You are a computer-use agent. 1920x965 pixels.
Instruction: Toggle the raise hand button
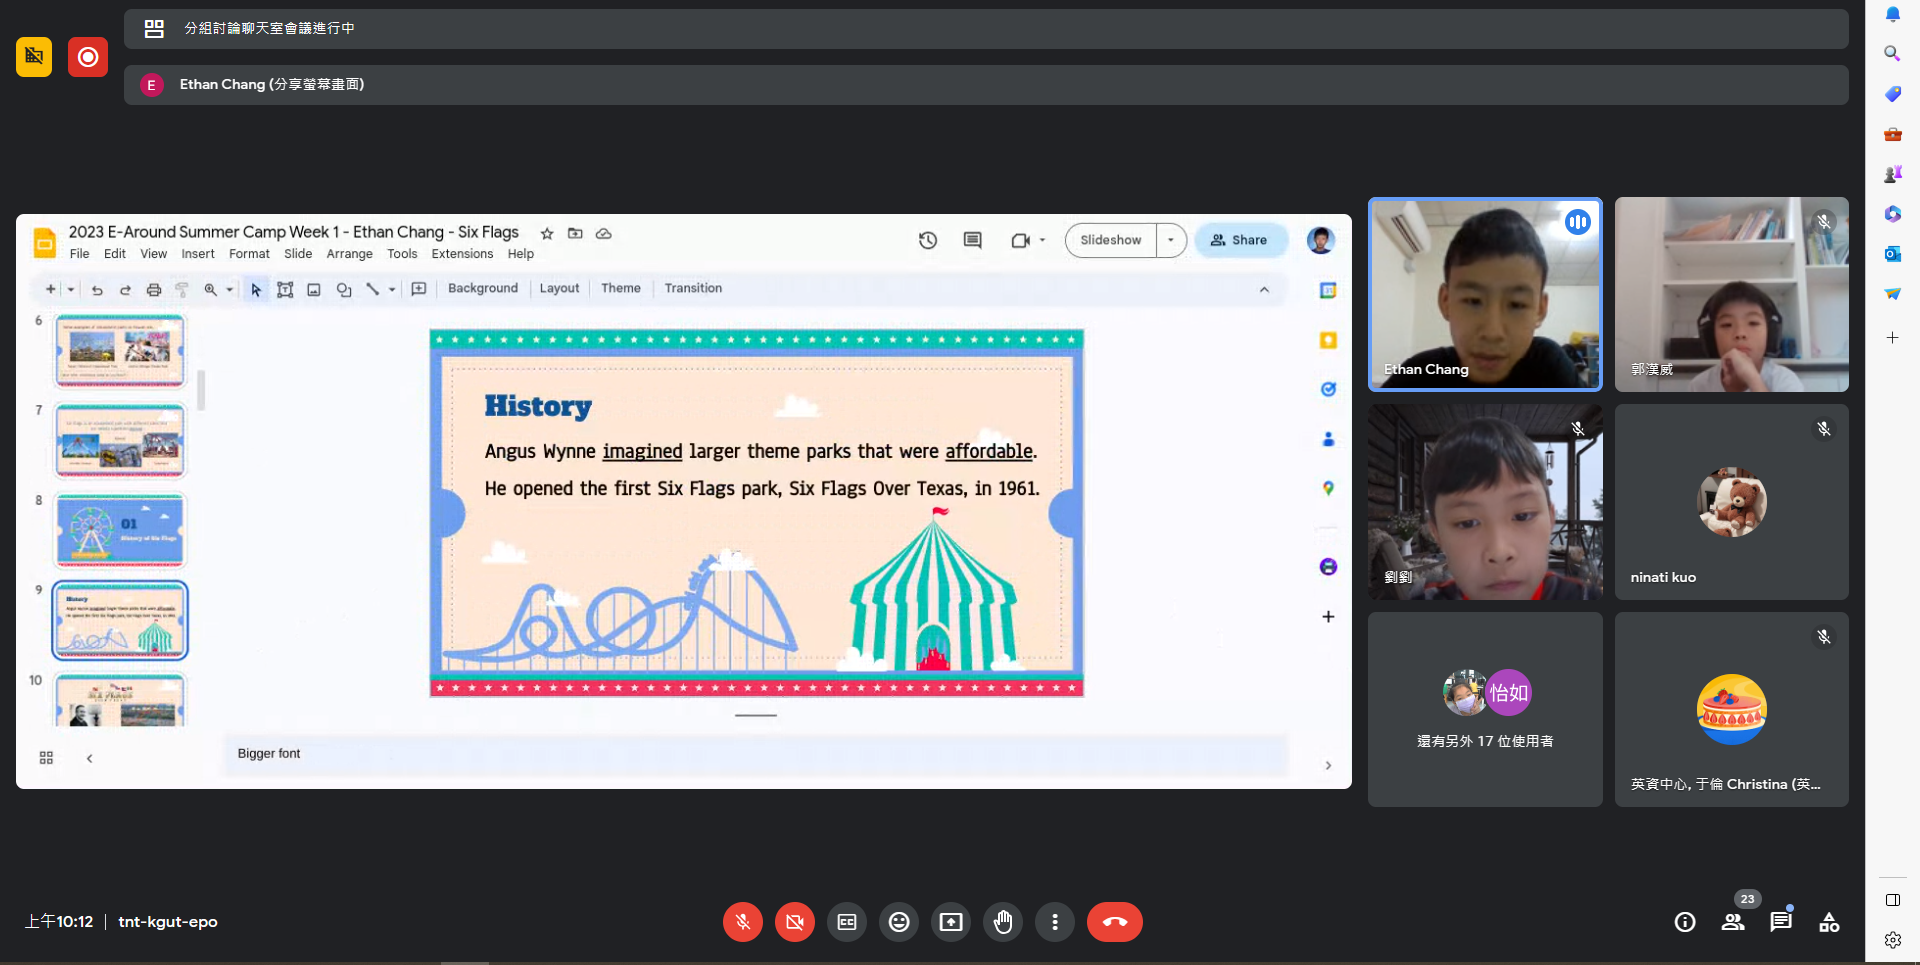(1003, 922)
